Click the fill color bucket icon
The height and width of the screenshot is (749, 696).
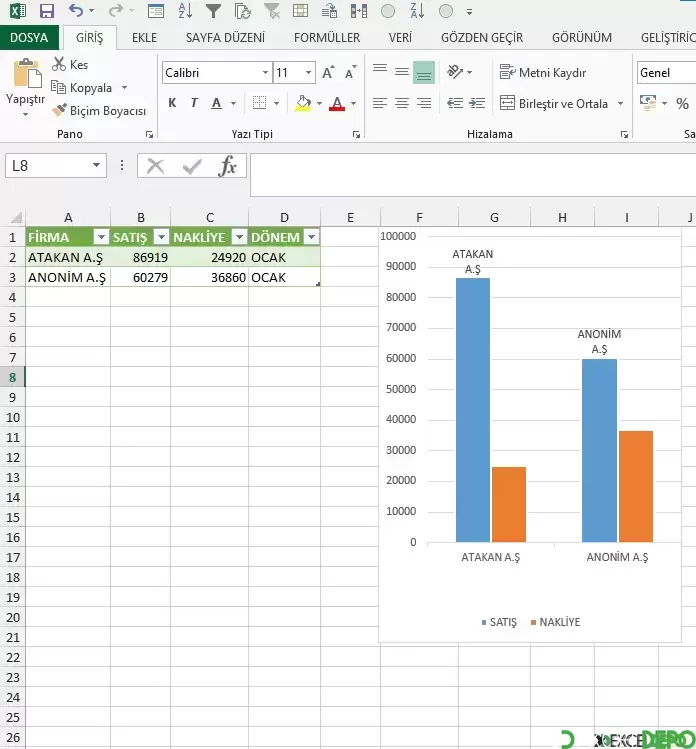click(x=303, y=103)
